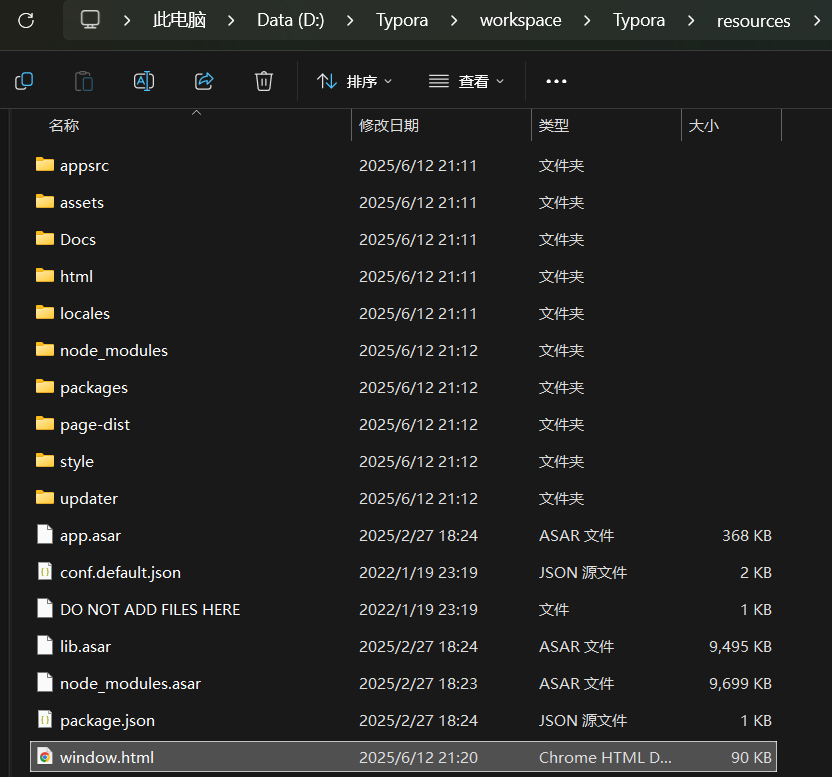Select the assets folder icon

tap(45, 202)
